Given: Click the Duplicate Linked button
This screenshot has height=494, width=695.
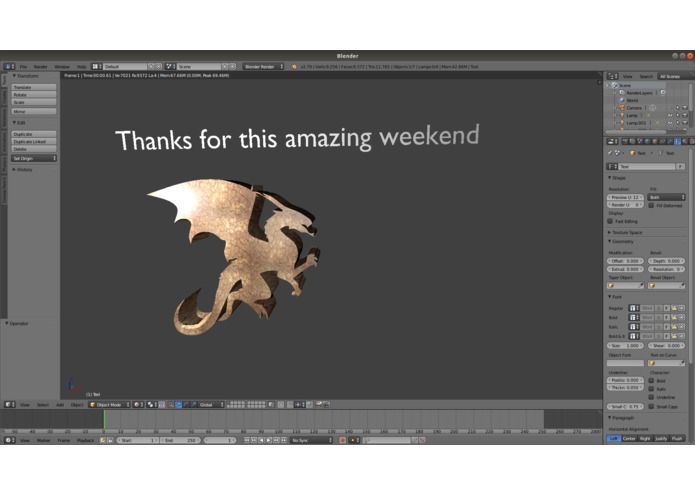Looking at the screenshot, I should point(34,141).
